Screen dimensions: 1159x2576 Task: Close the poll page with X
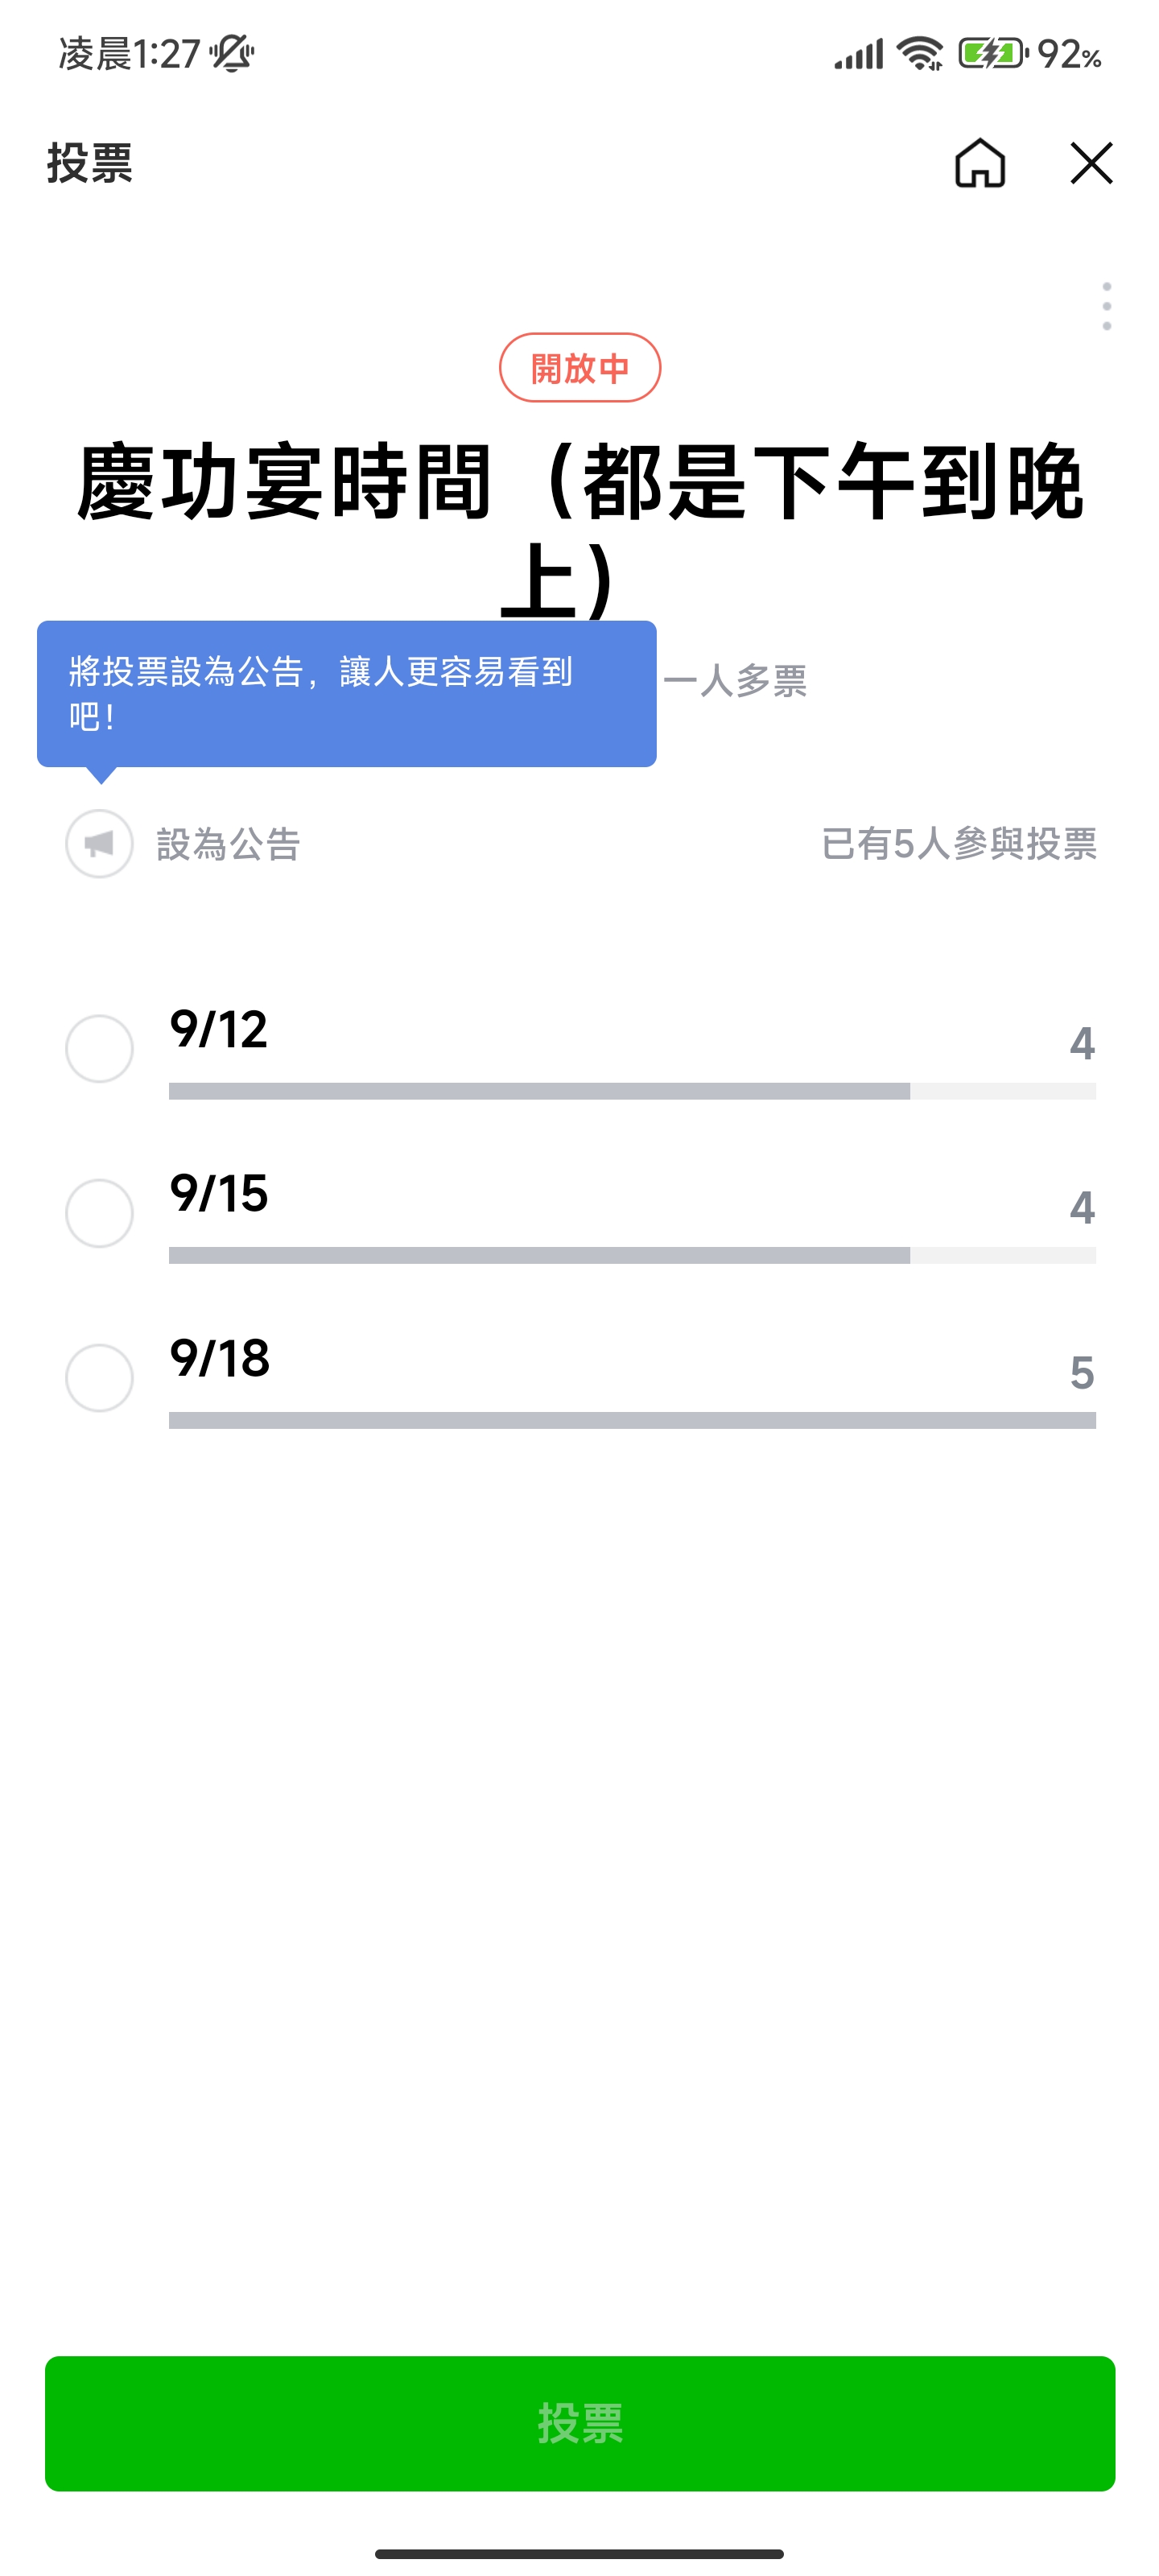point(1090,163)
